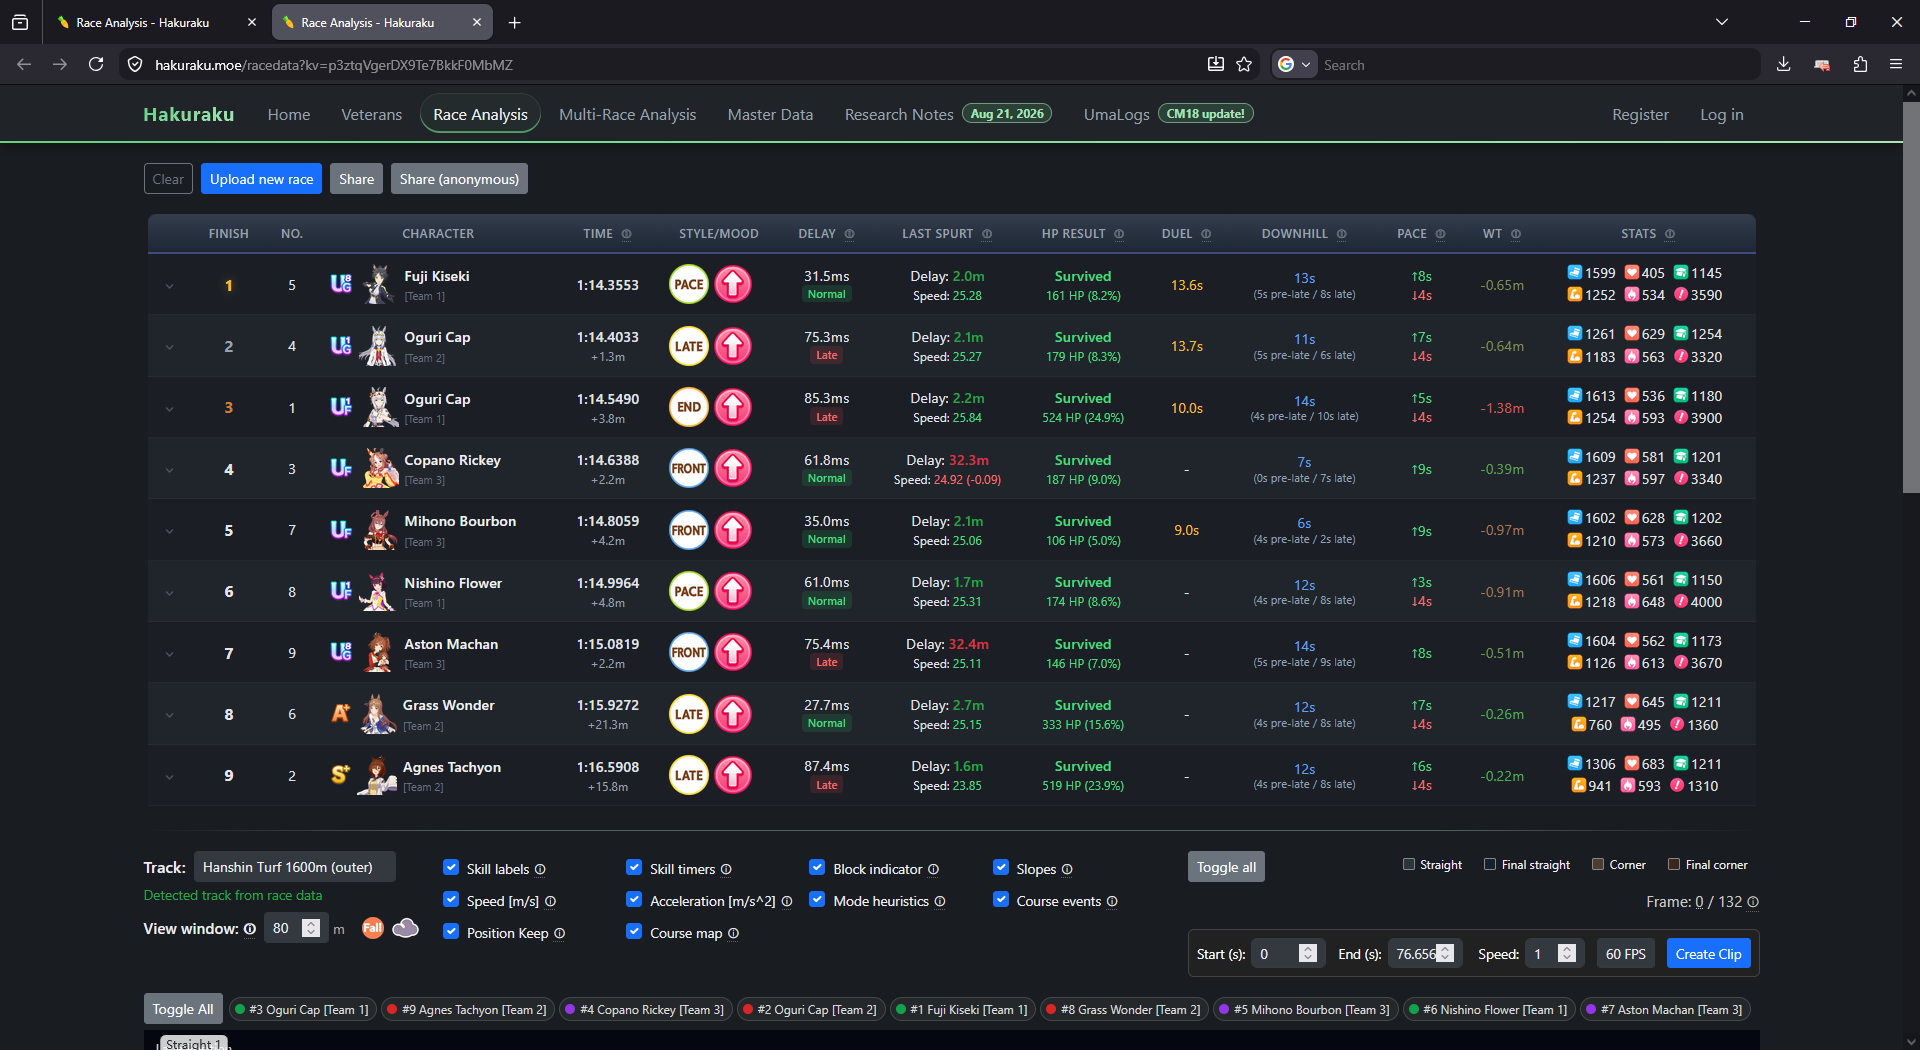
Task: Uncheck the Speed [m/s] checkbox
Action: [x=451, y=900]
